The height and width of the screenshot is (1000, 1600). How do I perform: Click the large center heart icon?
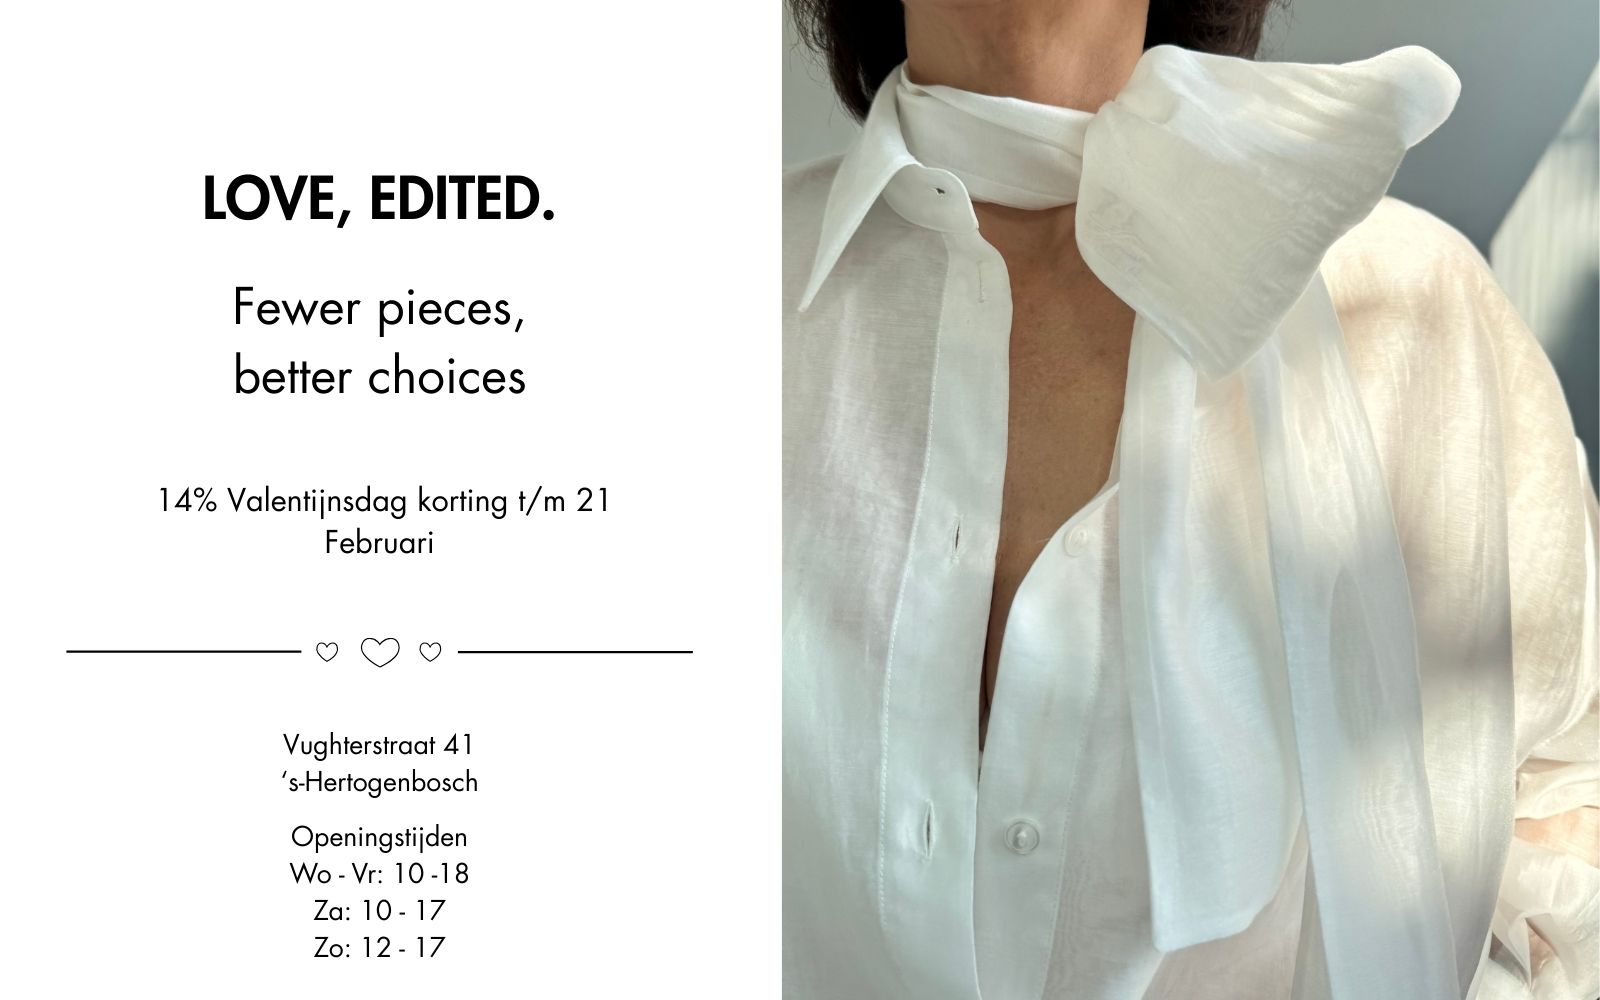click(x=379, y=652)
